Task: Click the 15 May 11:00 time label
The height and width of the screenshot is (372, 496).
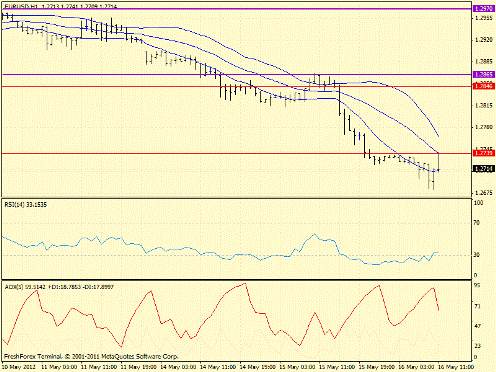Action: pos(337,367)
